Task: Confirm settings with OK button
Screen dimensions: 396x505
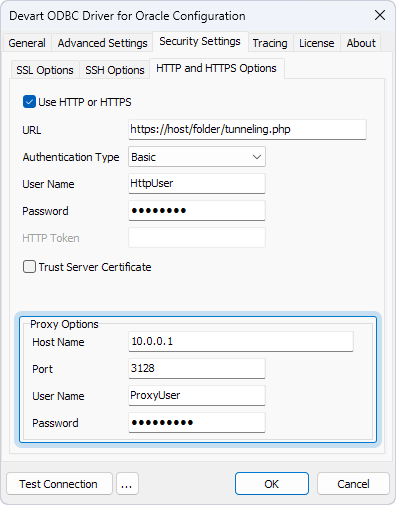Action: pos(272,484)
